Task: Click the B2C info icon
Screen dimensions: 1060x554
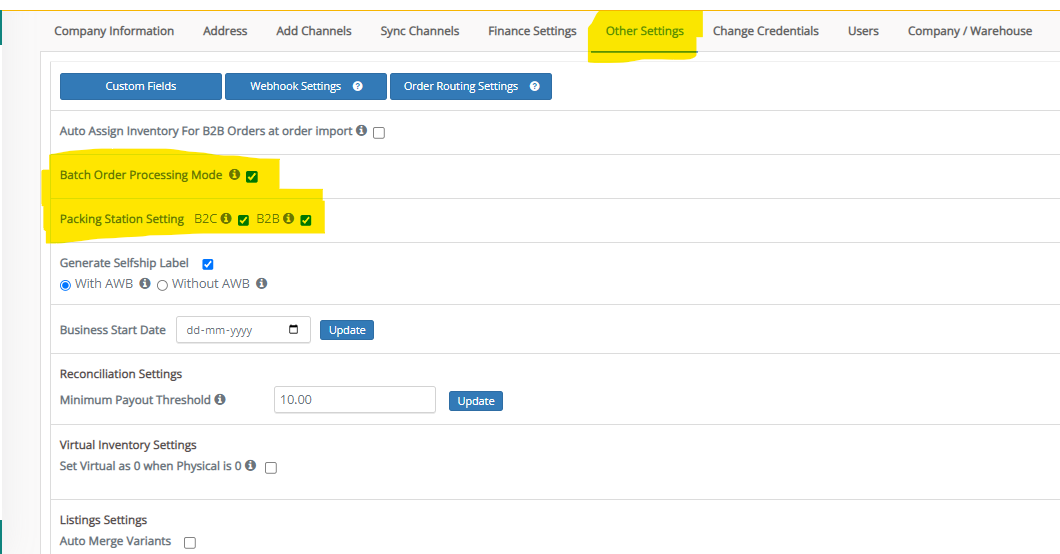Action: coord(226,218)
